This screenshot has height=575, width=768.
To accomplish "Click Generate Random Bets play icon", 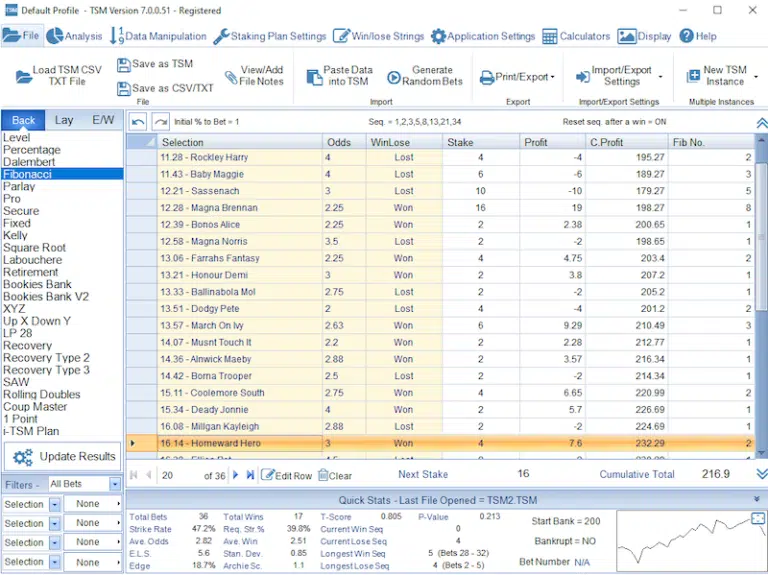I will pos(393,77).
